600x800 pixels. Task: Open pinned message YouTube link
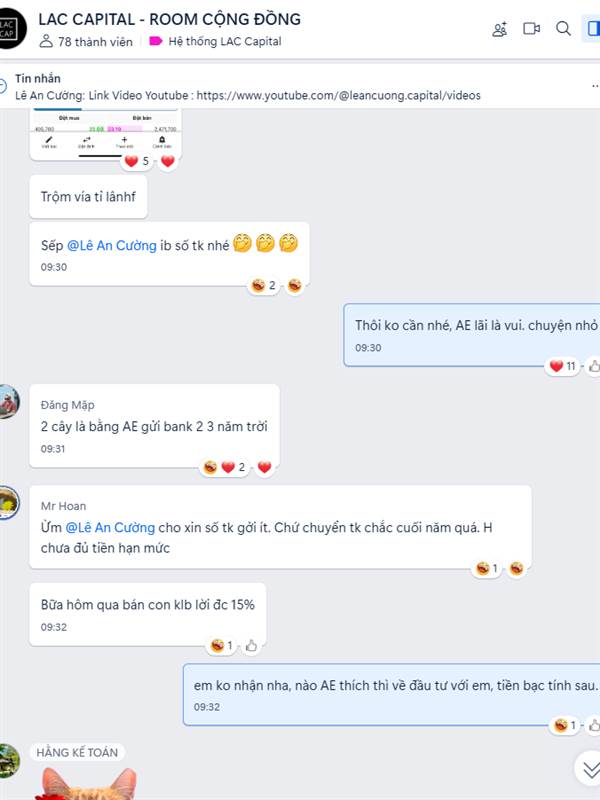click(x=338, y=95)
